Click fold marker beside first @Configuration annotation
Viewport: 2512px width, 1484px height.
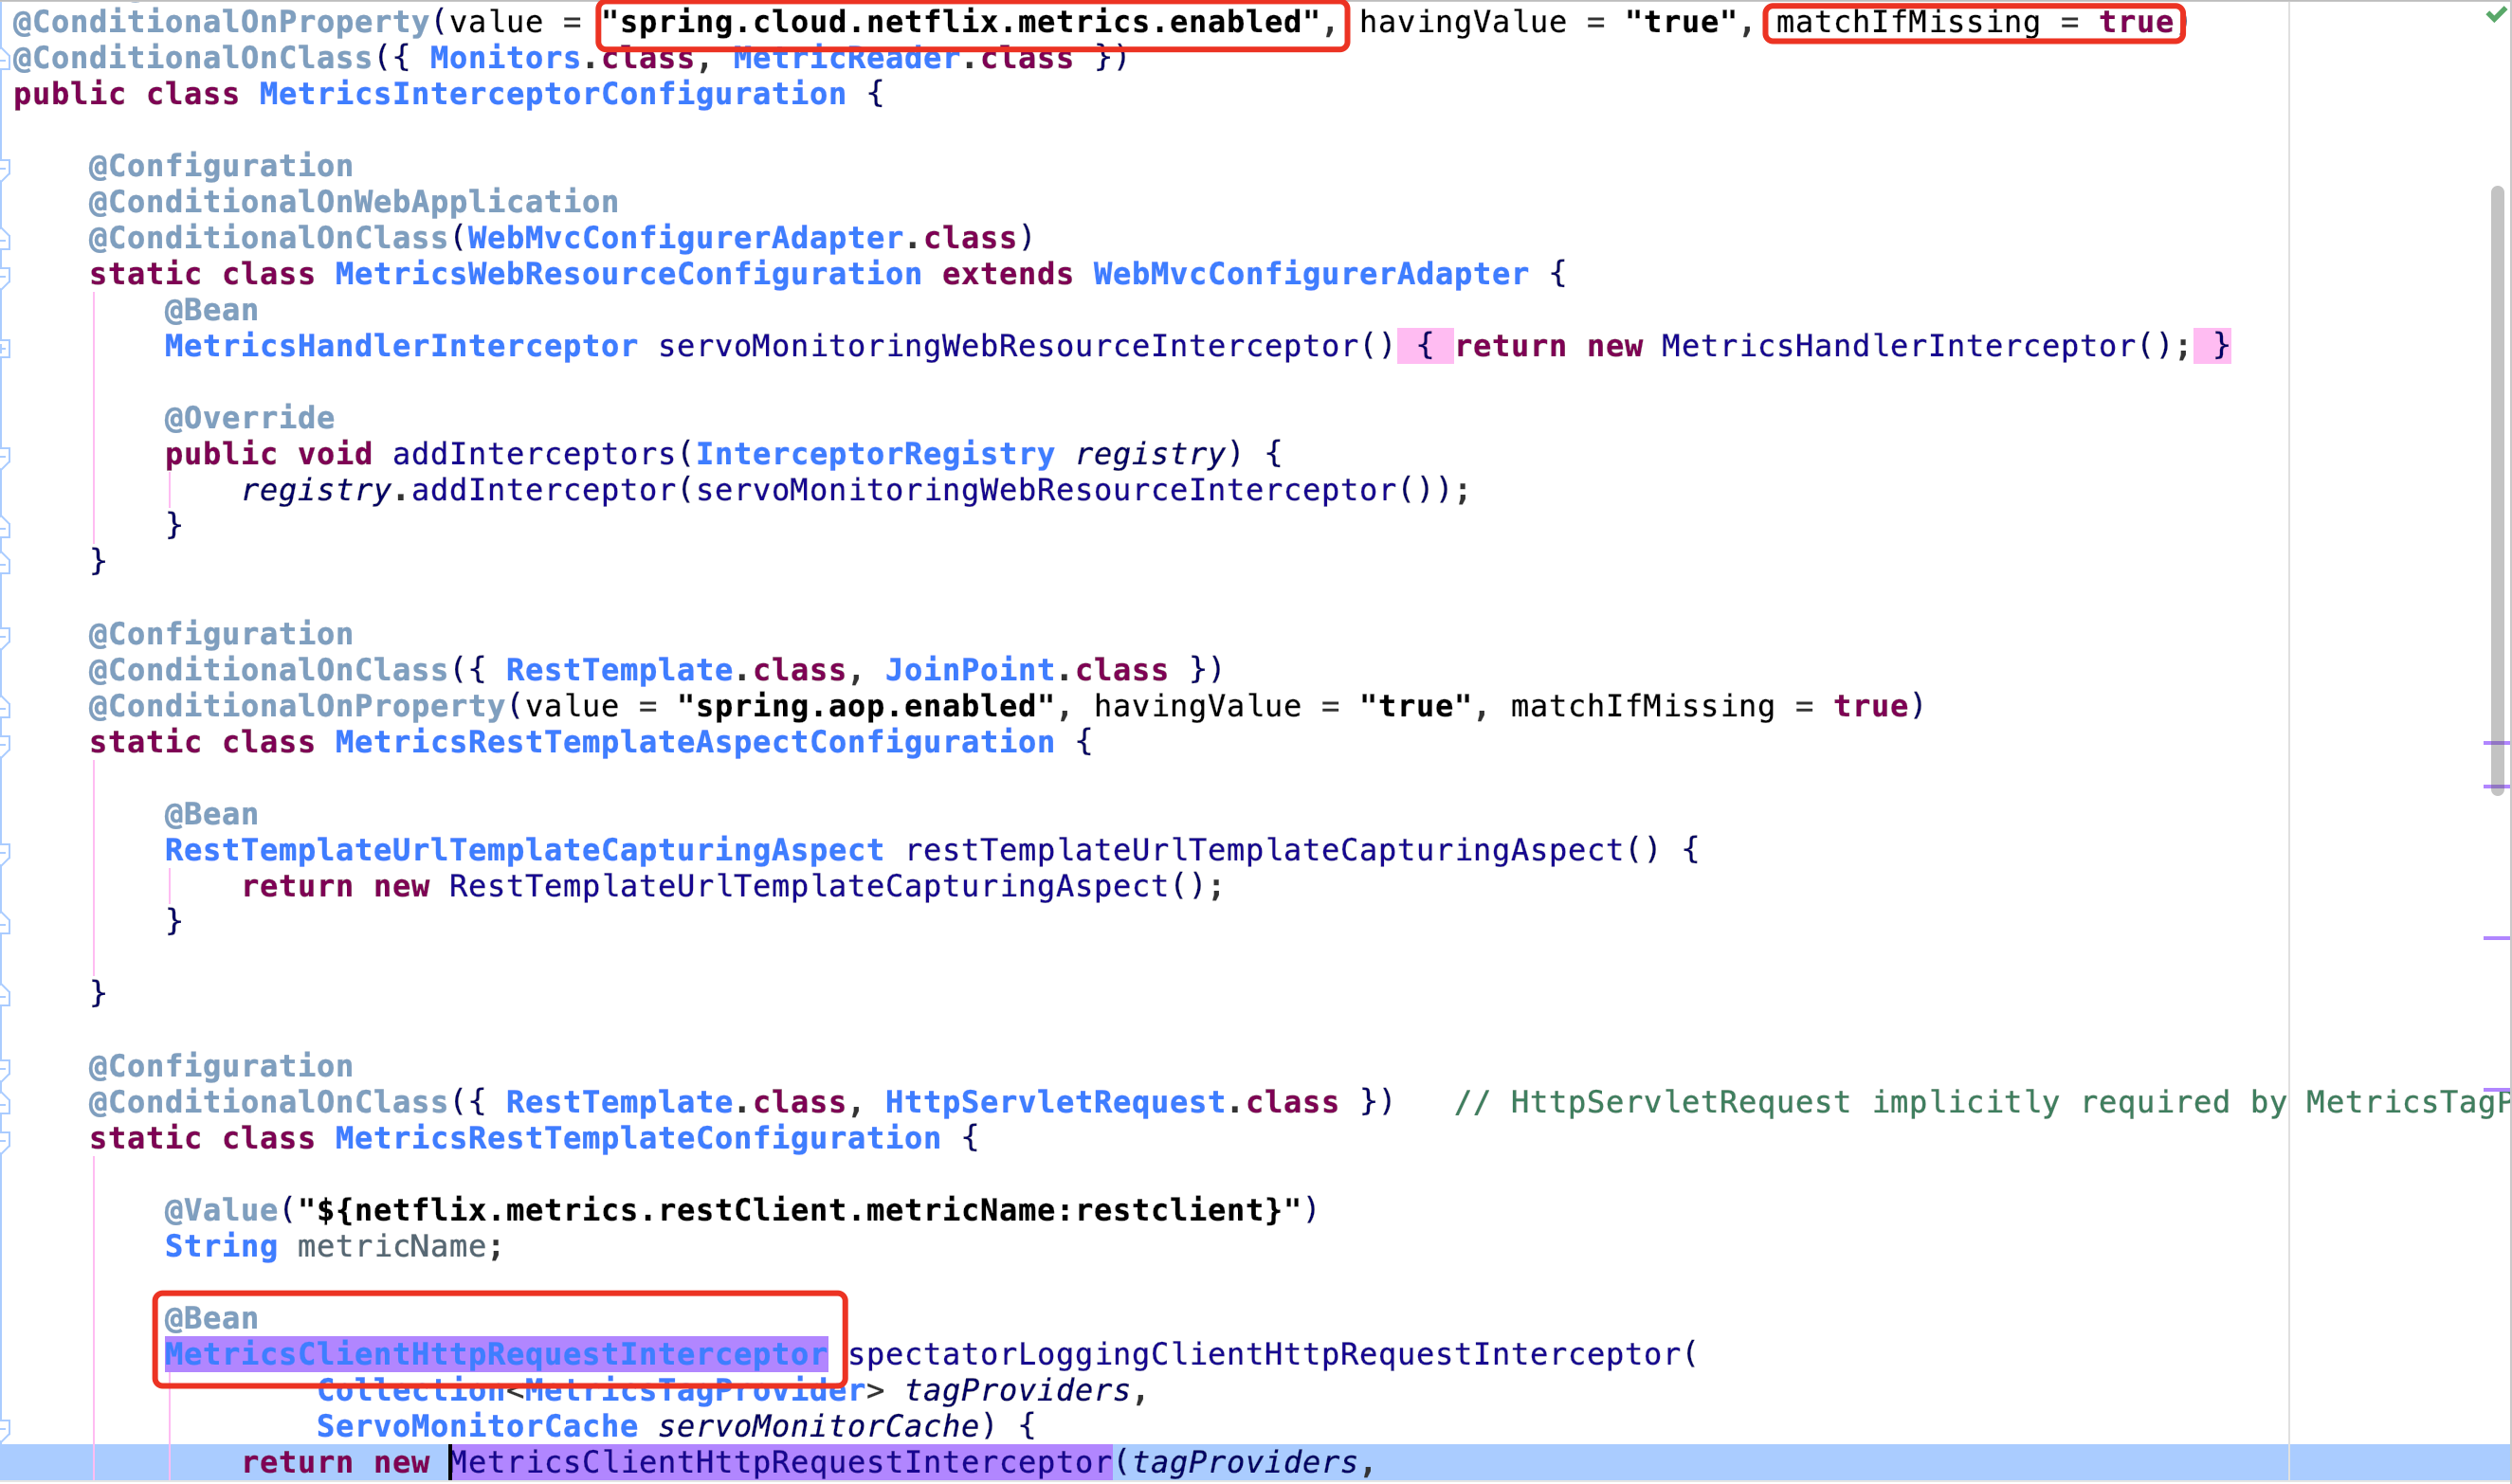coord(5,168)
